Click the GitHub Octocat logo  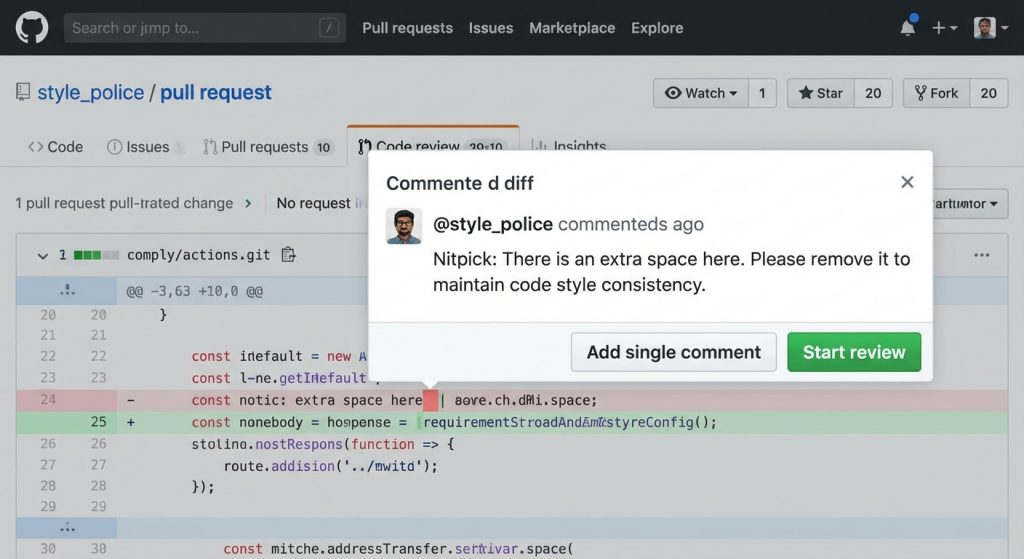pyautogui.click(x=32, y=27)
